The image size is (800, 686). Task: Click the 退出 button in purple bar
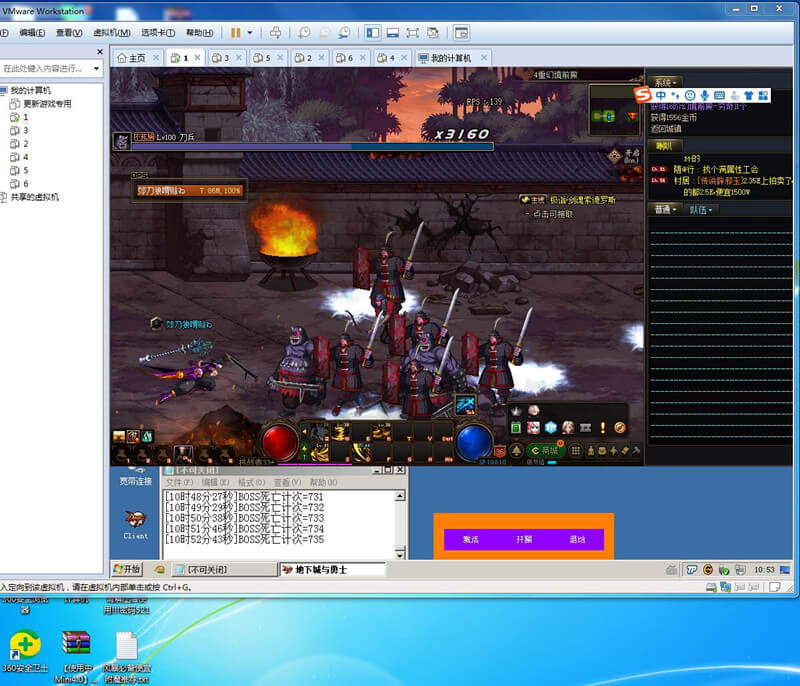(x=578, y=539)
